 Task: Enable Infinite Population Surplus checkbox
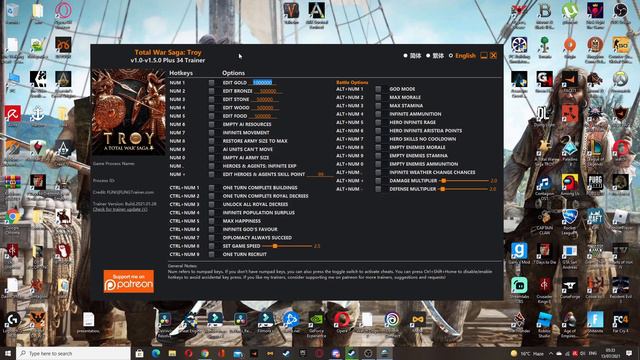(x=211, y=213)
